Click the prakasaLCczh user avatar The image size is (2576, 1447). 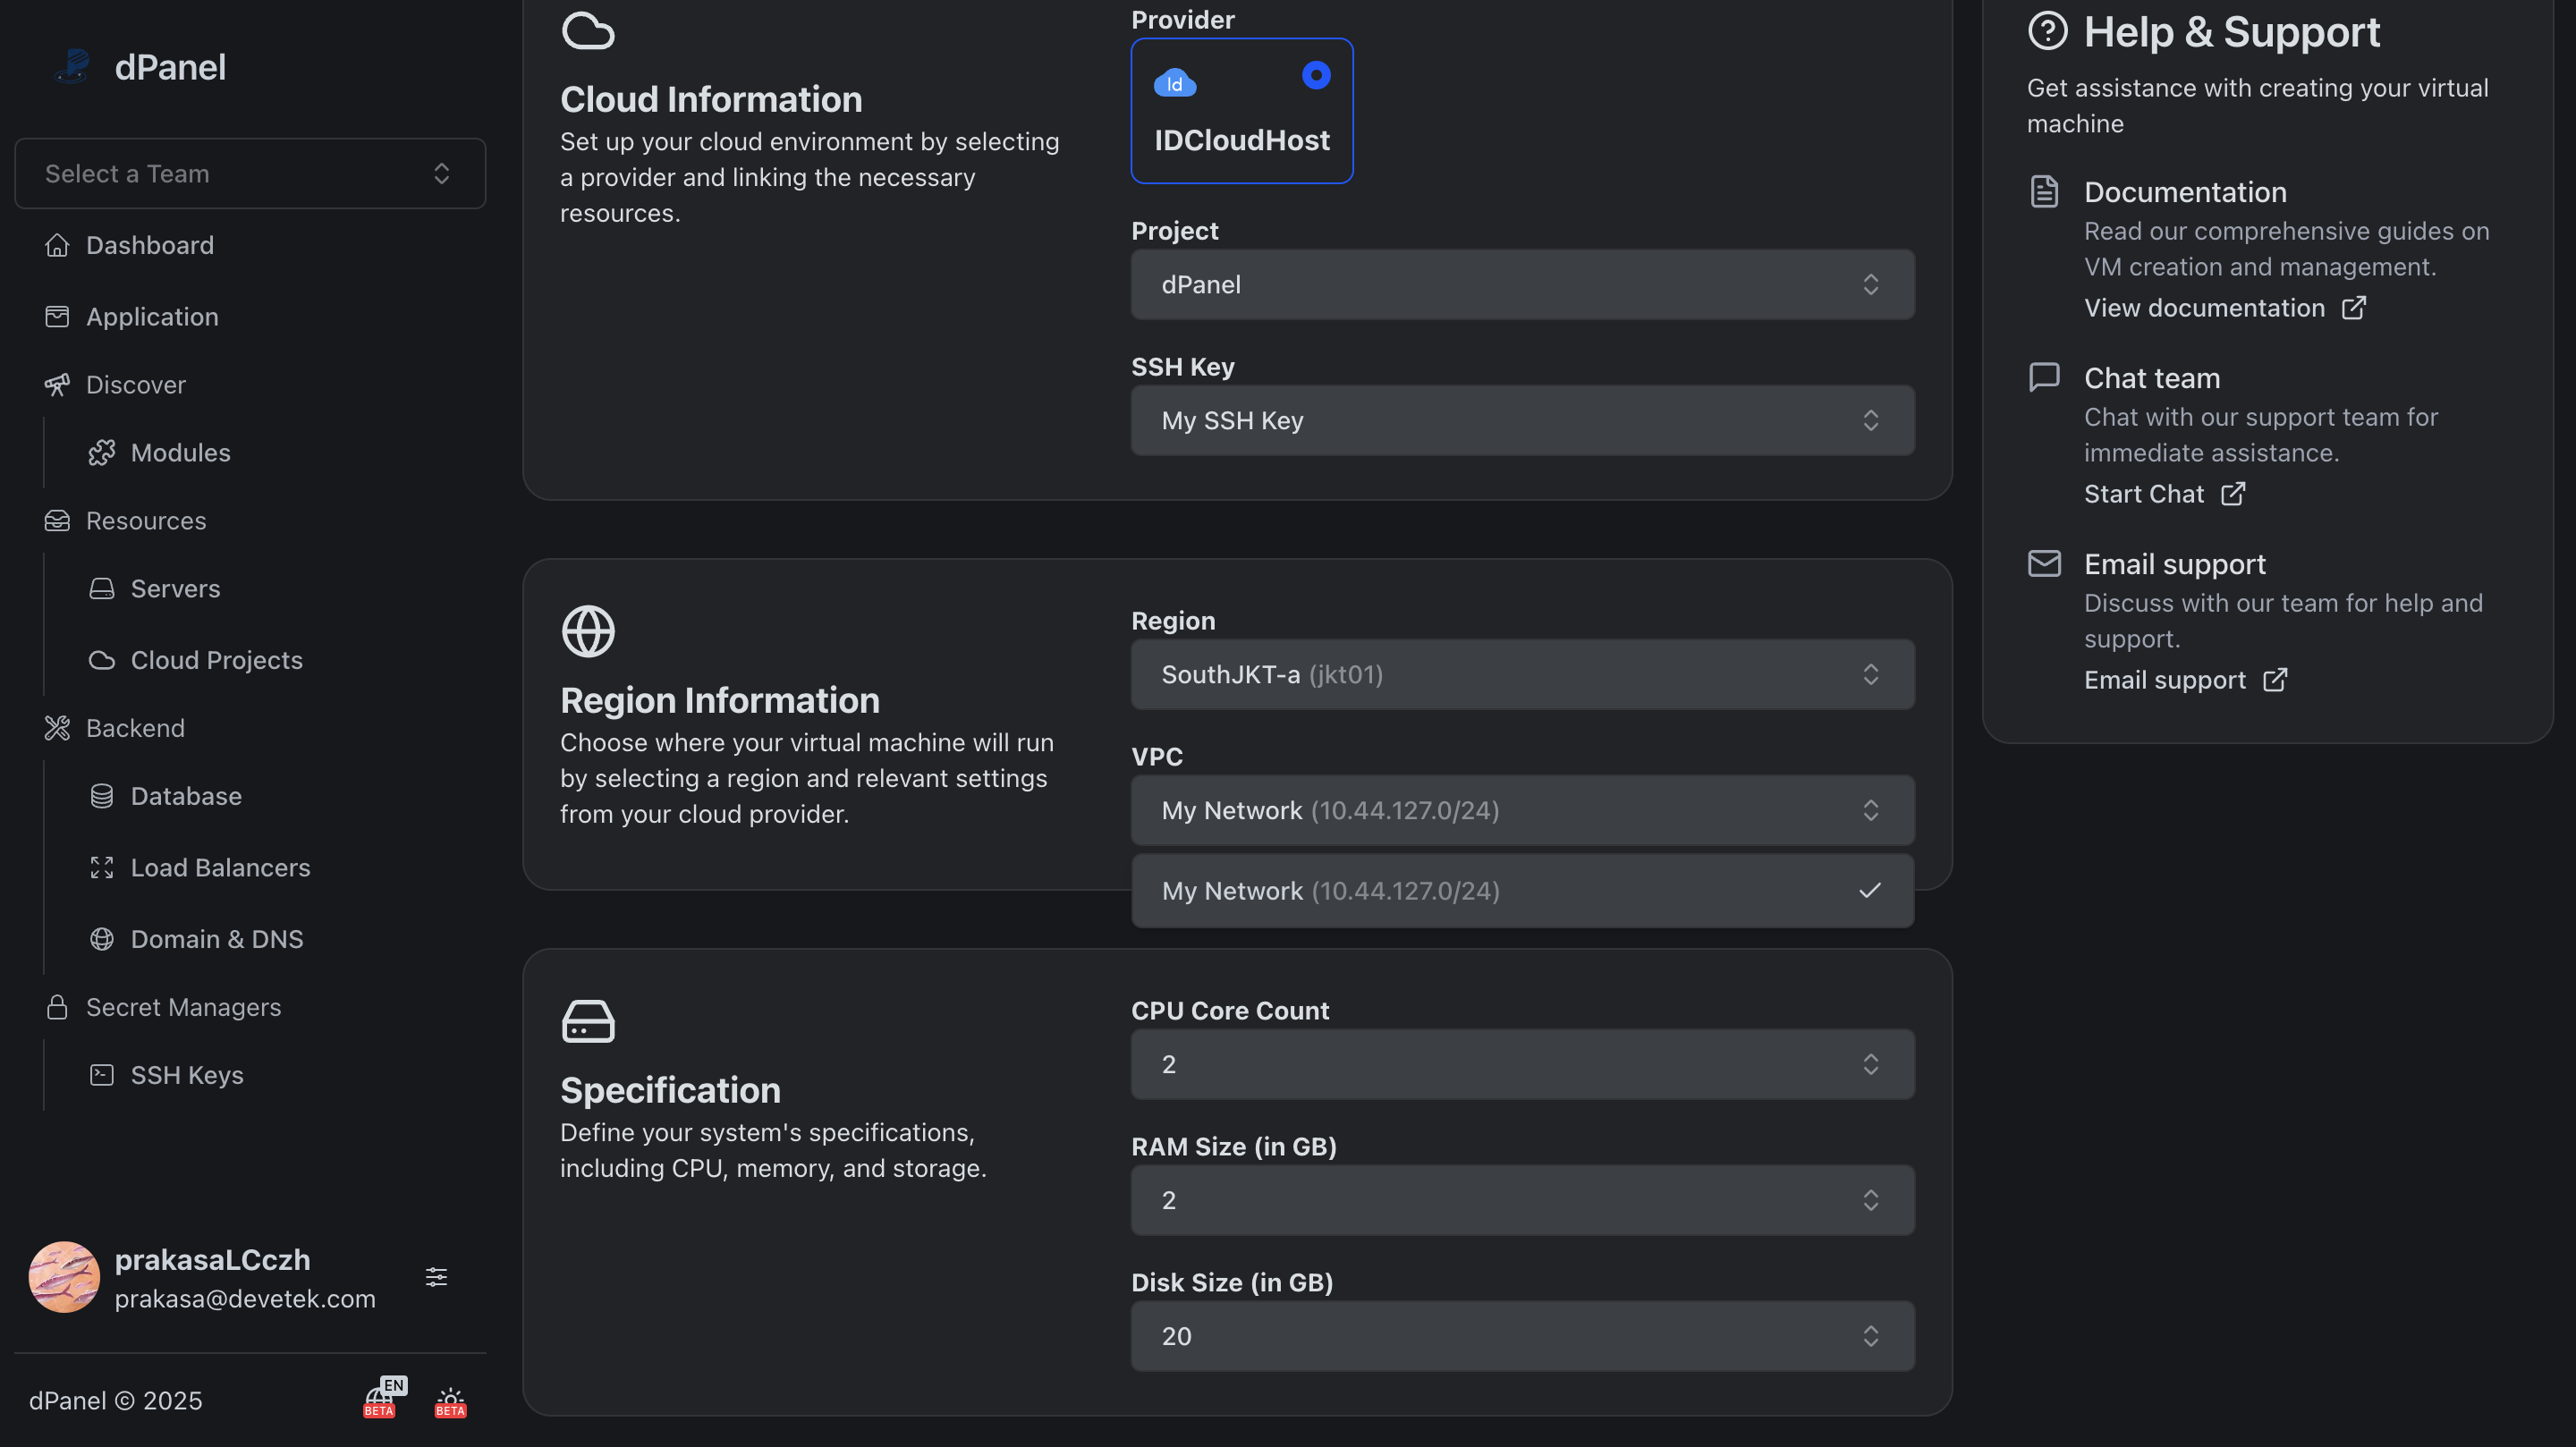tap(64, 1277)
